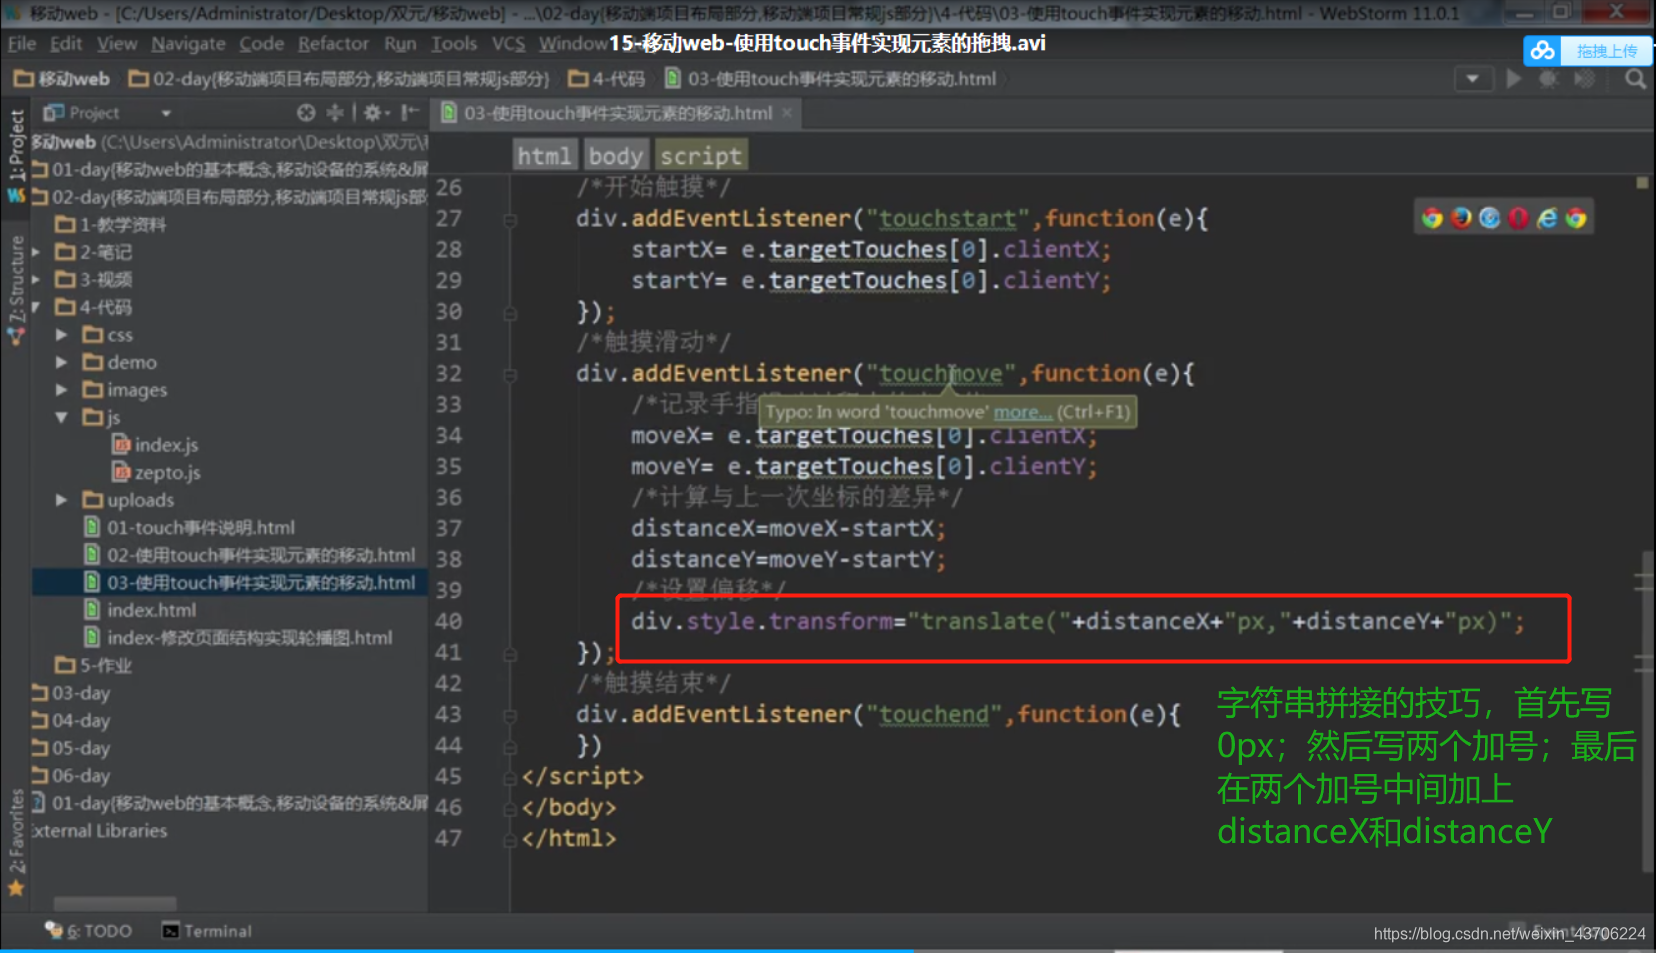Open the Tools menu
The width and height of the screenshot is (1656, 953).
coord(454,44)
